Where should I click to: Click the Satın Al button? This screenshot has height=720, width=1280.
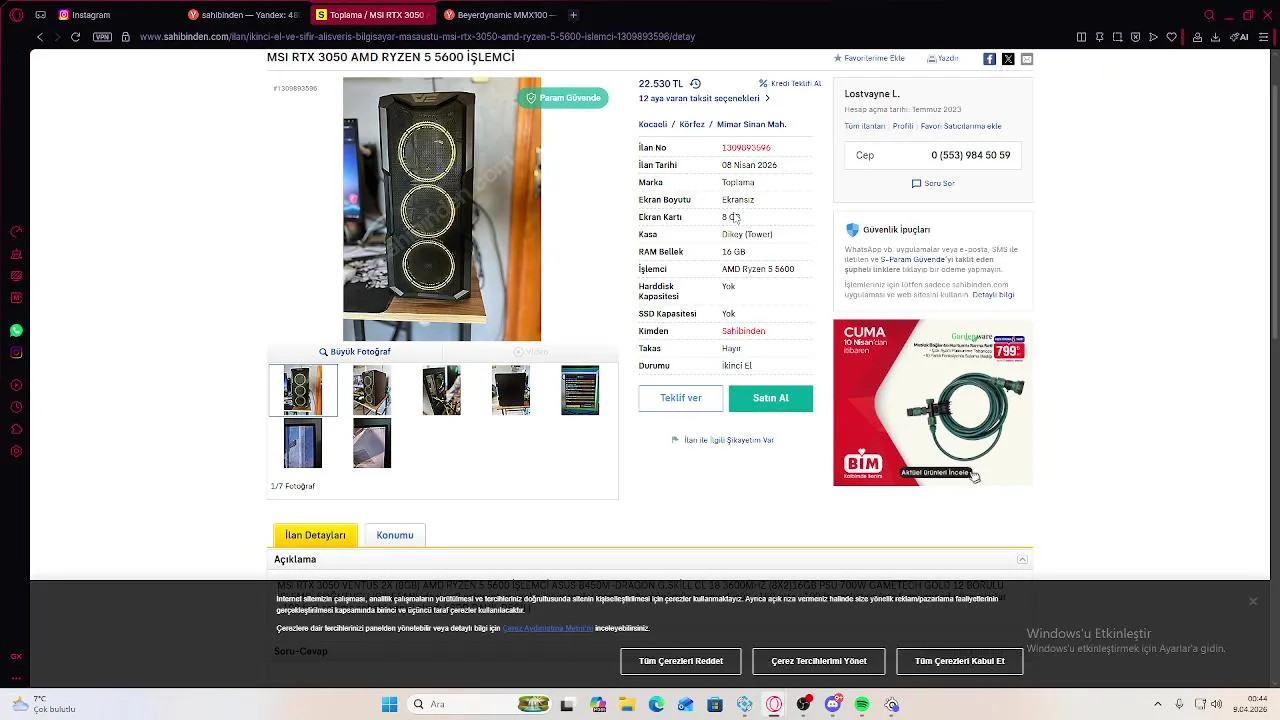point(771,398)
